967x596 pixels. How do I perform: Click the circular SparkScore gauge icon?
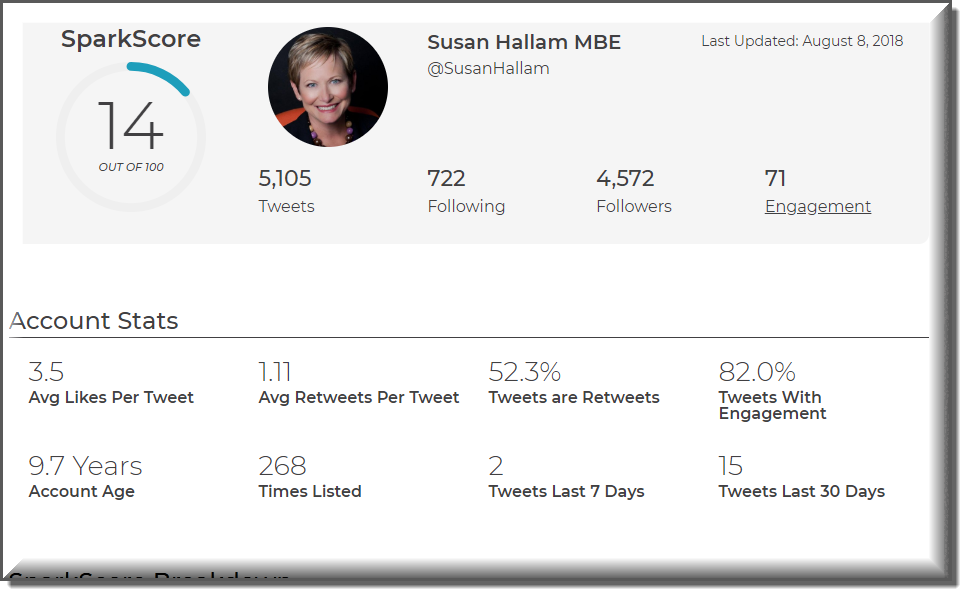[x=131, y=135]
